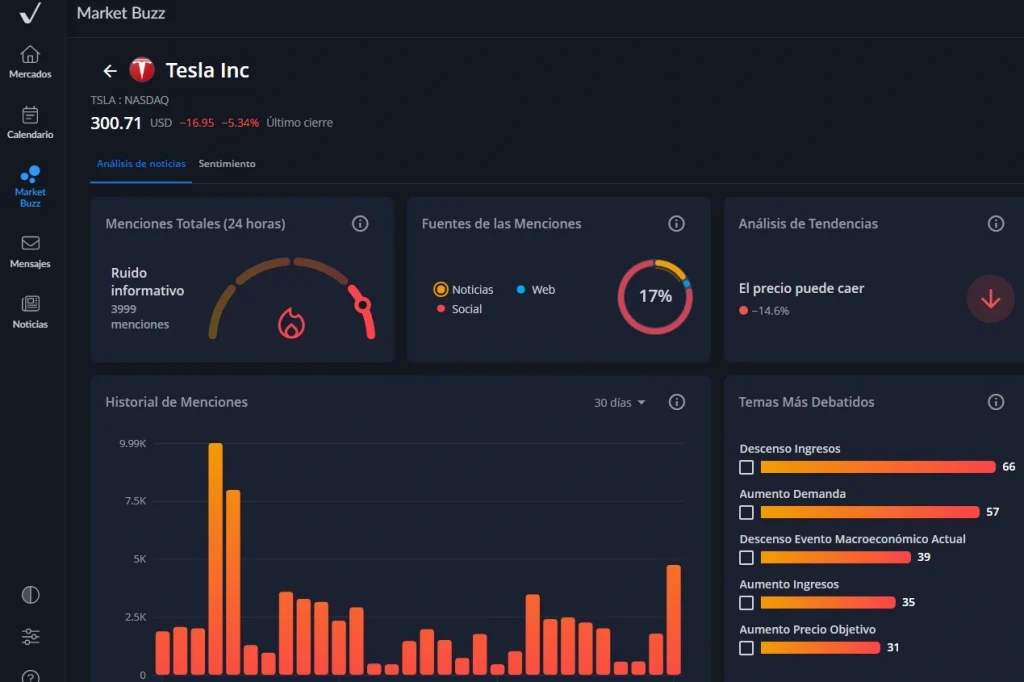
Task: Check the Descenso Ingresos topic checkbox
Action: pos(746,467)
